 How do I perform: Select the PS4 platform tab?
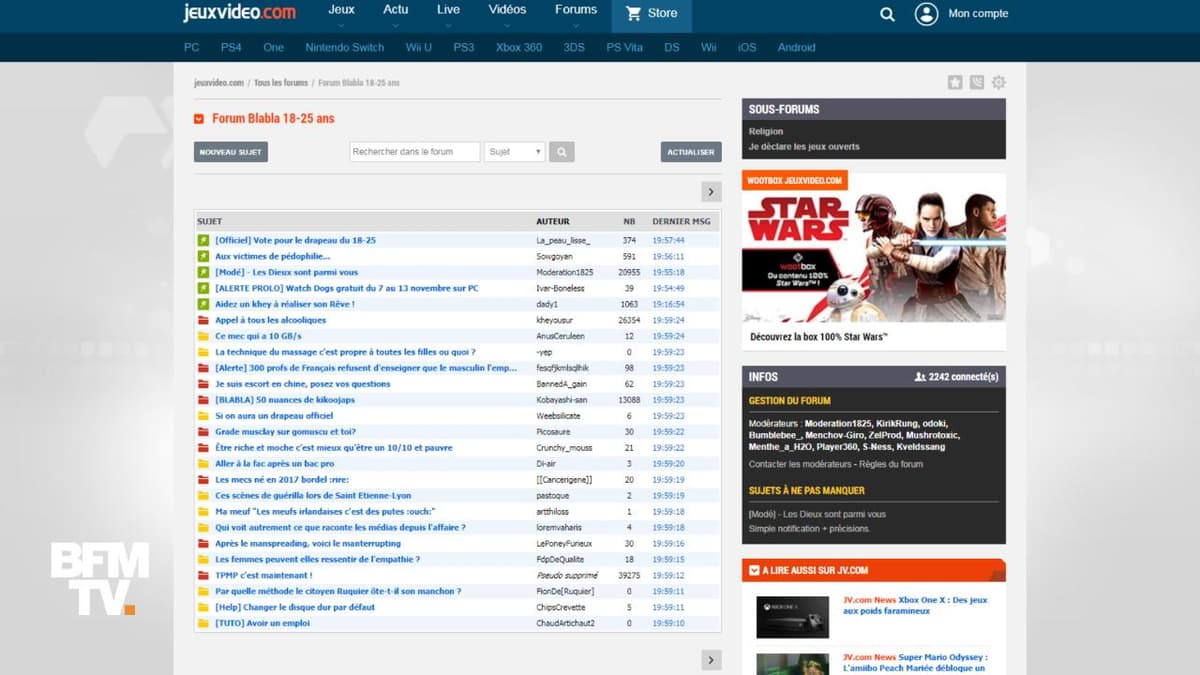click(231, 47)
